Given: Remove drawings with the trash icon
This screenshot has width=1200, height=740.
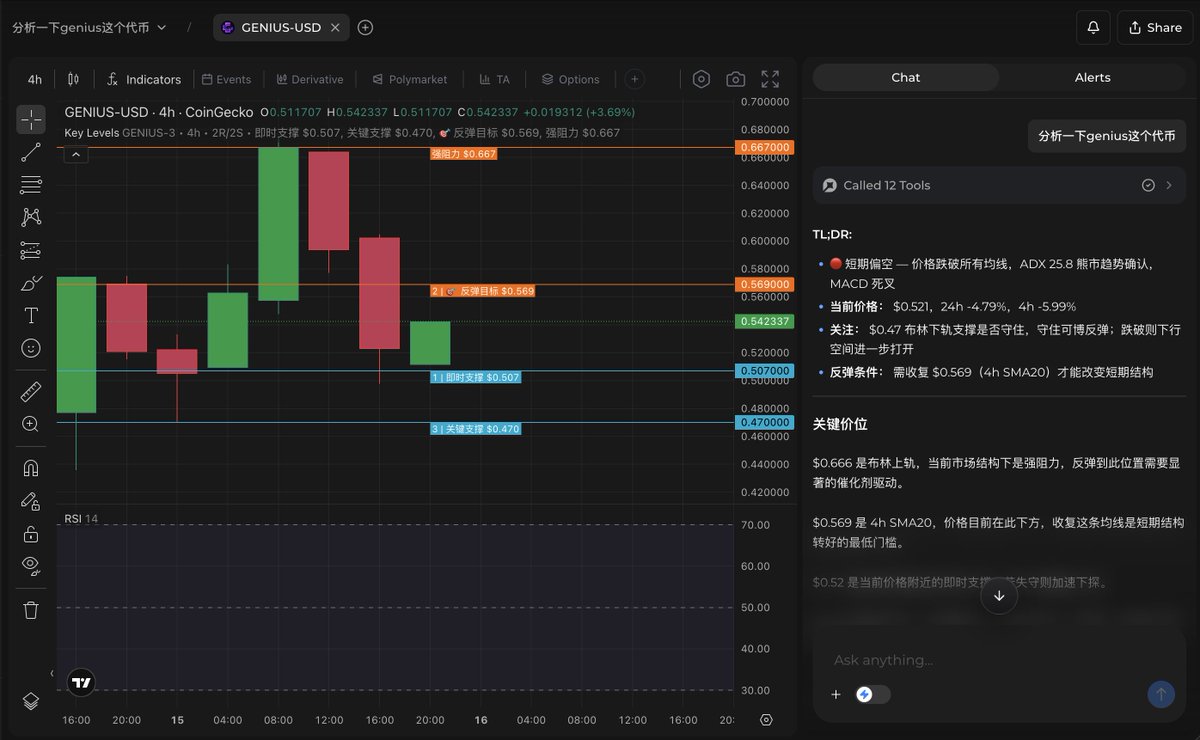Looking at the screenshot, I should click(31, 609).
